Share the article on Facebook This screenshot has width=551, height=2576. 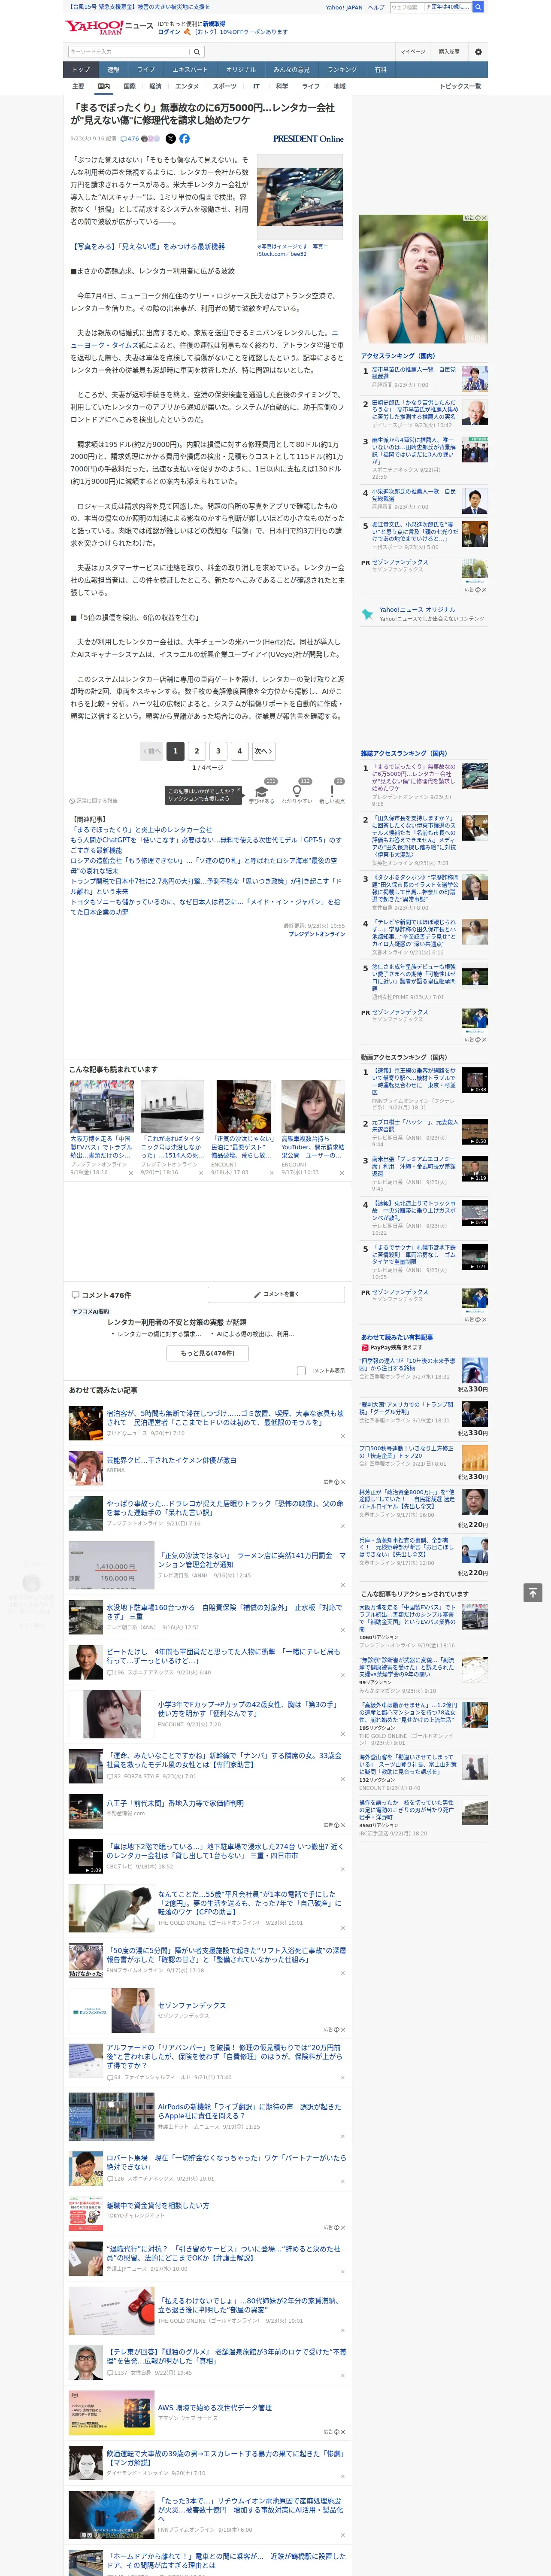click(x=184, y=139)
